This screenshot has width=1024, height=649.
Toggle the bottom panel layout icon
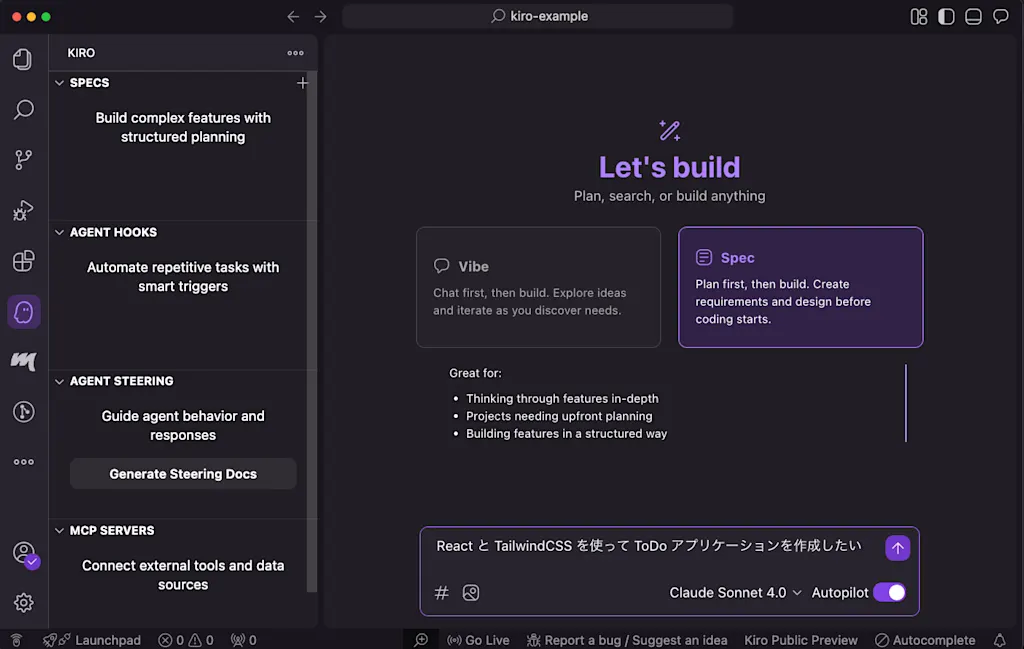pos(973,16)
